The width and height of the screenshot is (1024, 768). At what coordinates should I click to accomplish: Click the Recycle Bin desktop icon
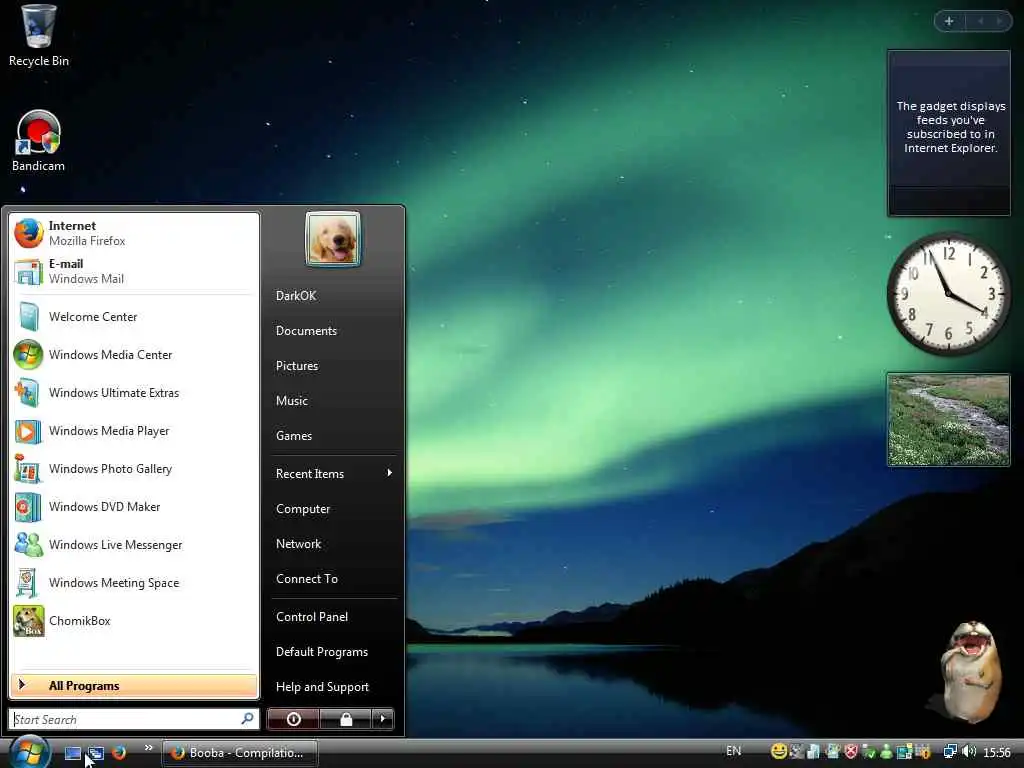tap(39, 36)
